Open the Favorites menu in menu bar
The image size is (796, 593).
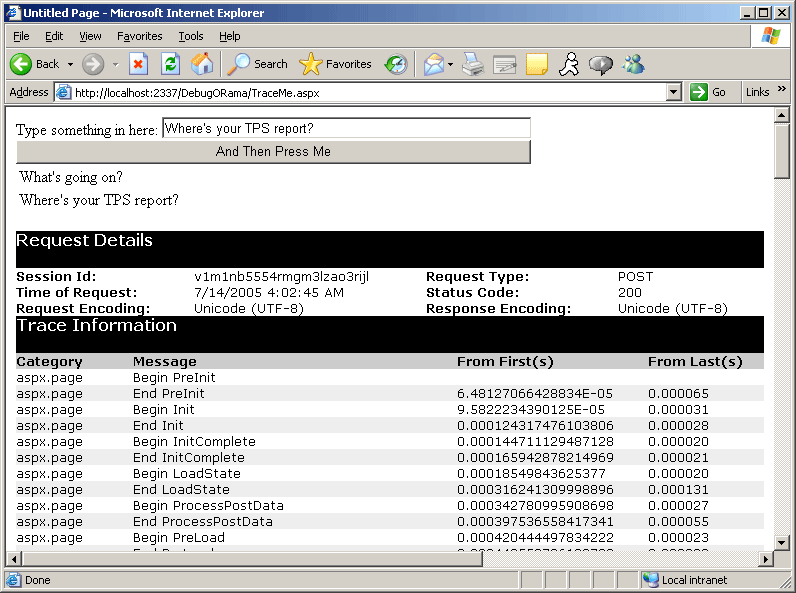pos(139,36)
